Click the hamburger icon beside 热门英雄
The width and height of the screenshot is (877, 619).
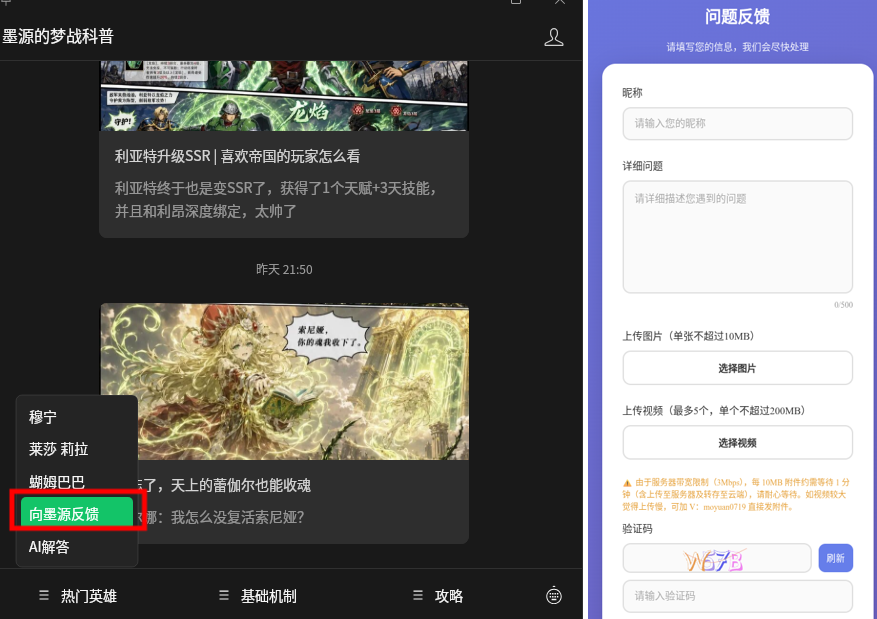[x=44, y=596]
